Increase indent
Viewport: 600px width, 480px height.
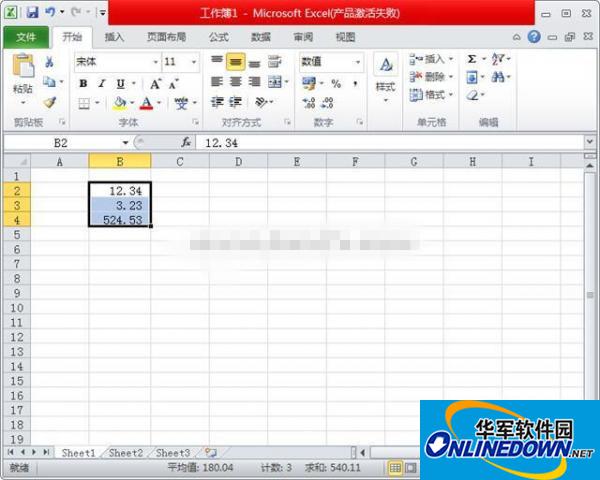(x=236, y=102)
